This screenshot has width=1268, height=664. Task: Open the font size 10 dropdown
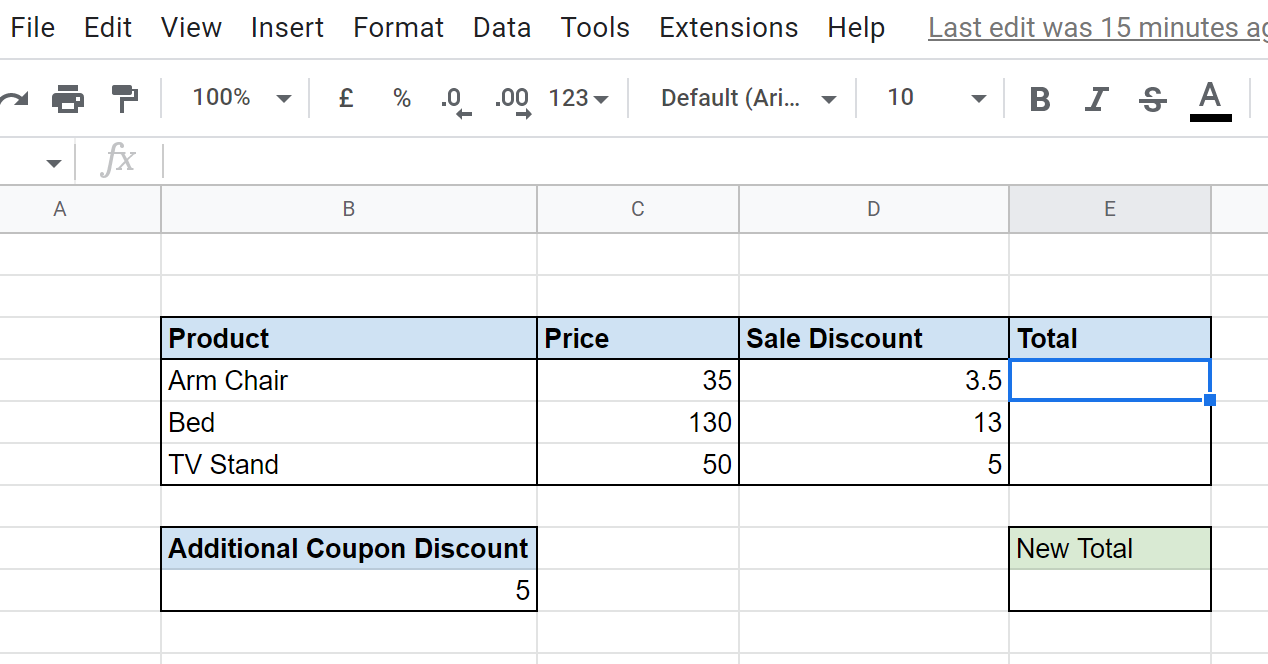[935, 98]
